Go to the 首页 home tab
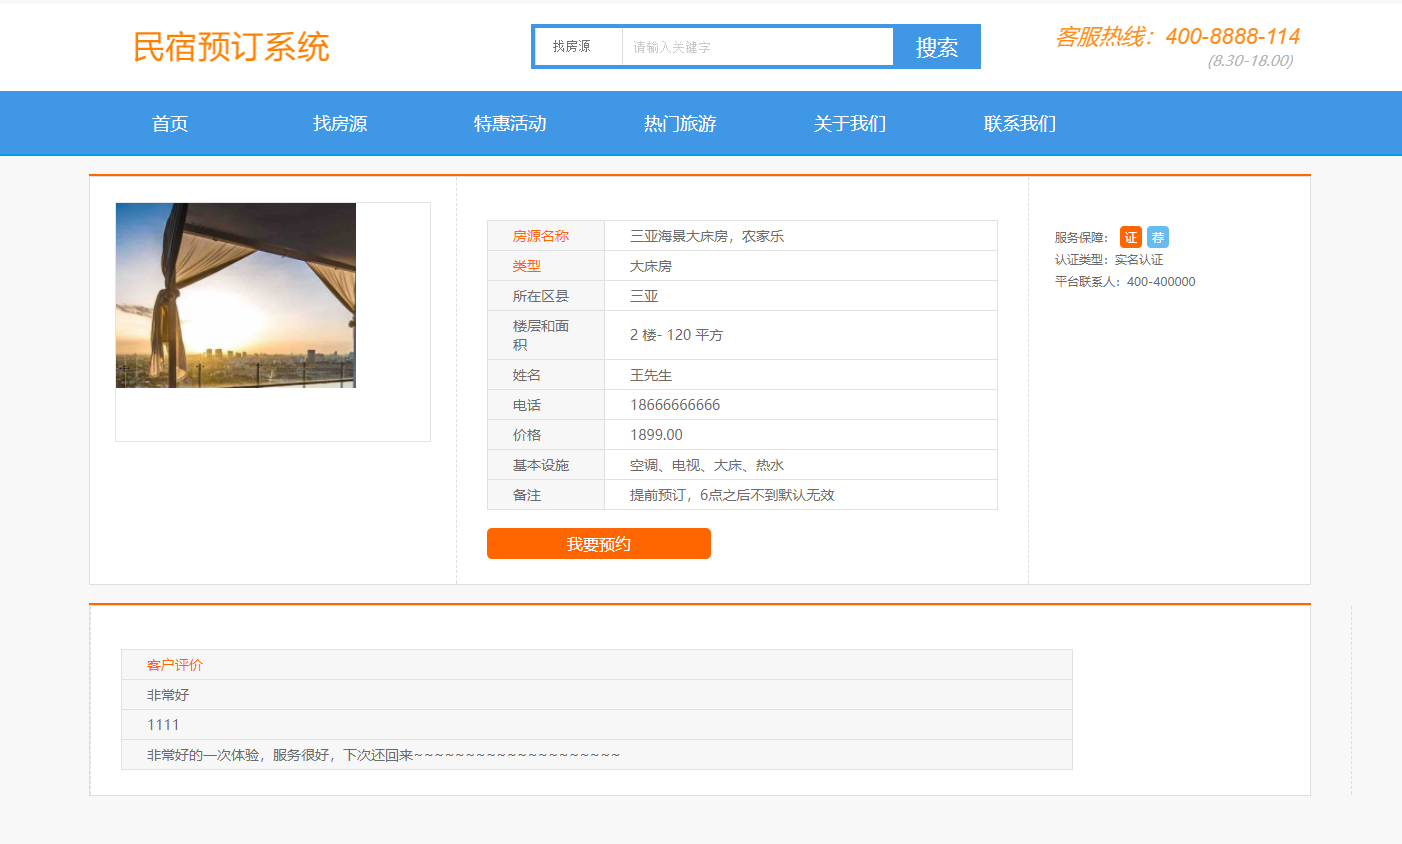 170,124
